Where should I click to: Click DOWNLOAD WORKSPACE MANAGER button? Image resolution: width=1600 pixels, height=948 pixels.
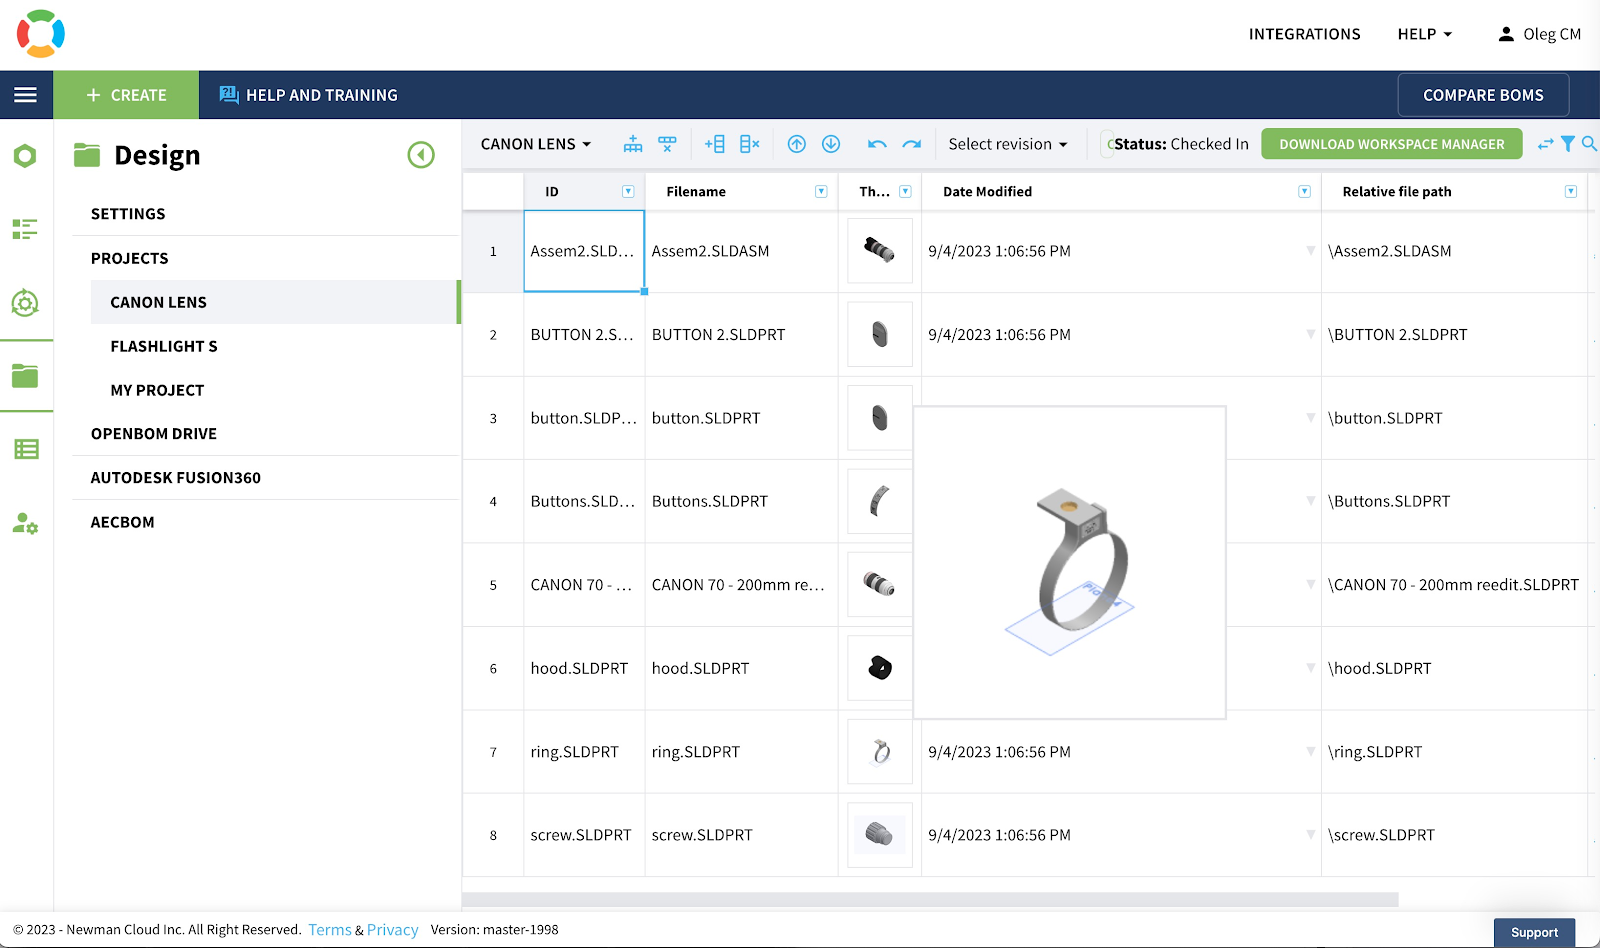(1392, 144)
